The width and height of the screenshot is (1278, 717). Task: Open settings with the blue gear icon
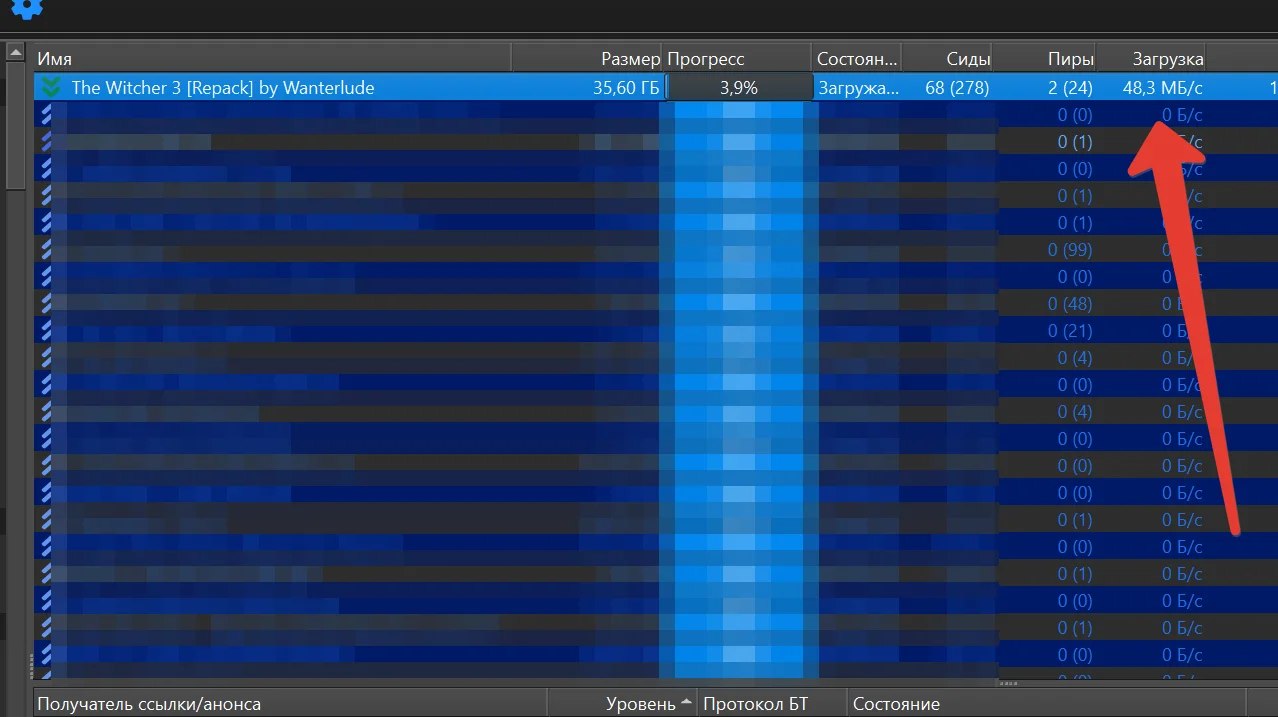27,8
